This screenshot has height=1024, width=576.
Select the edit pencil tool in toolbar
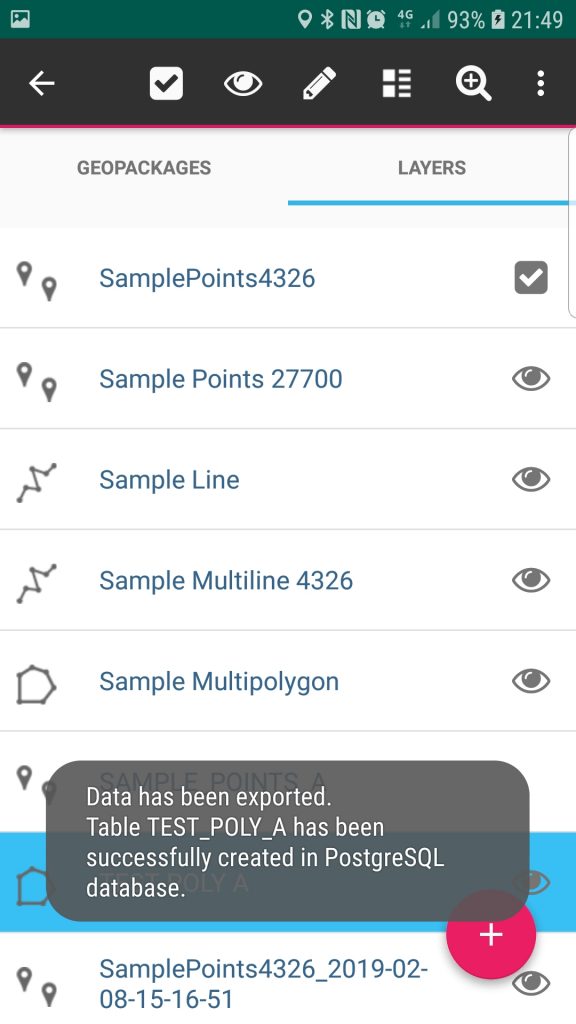pyautogui.click(x=319, y=83)
